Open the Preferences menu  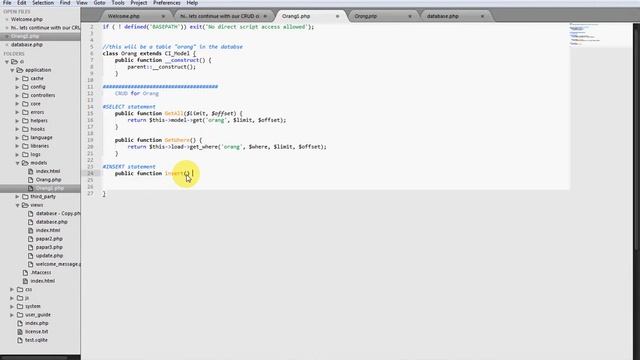tap(167, 3)
